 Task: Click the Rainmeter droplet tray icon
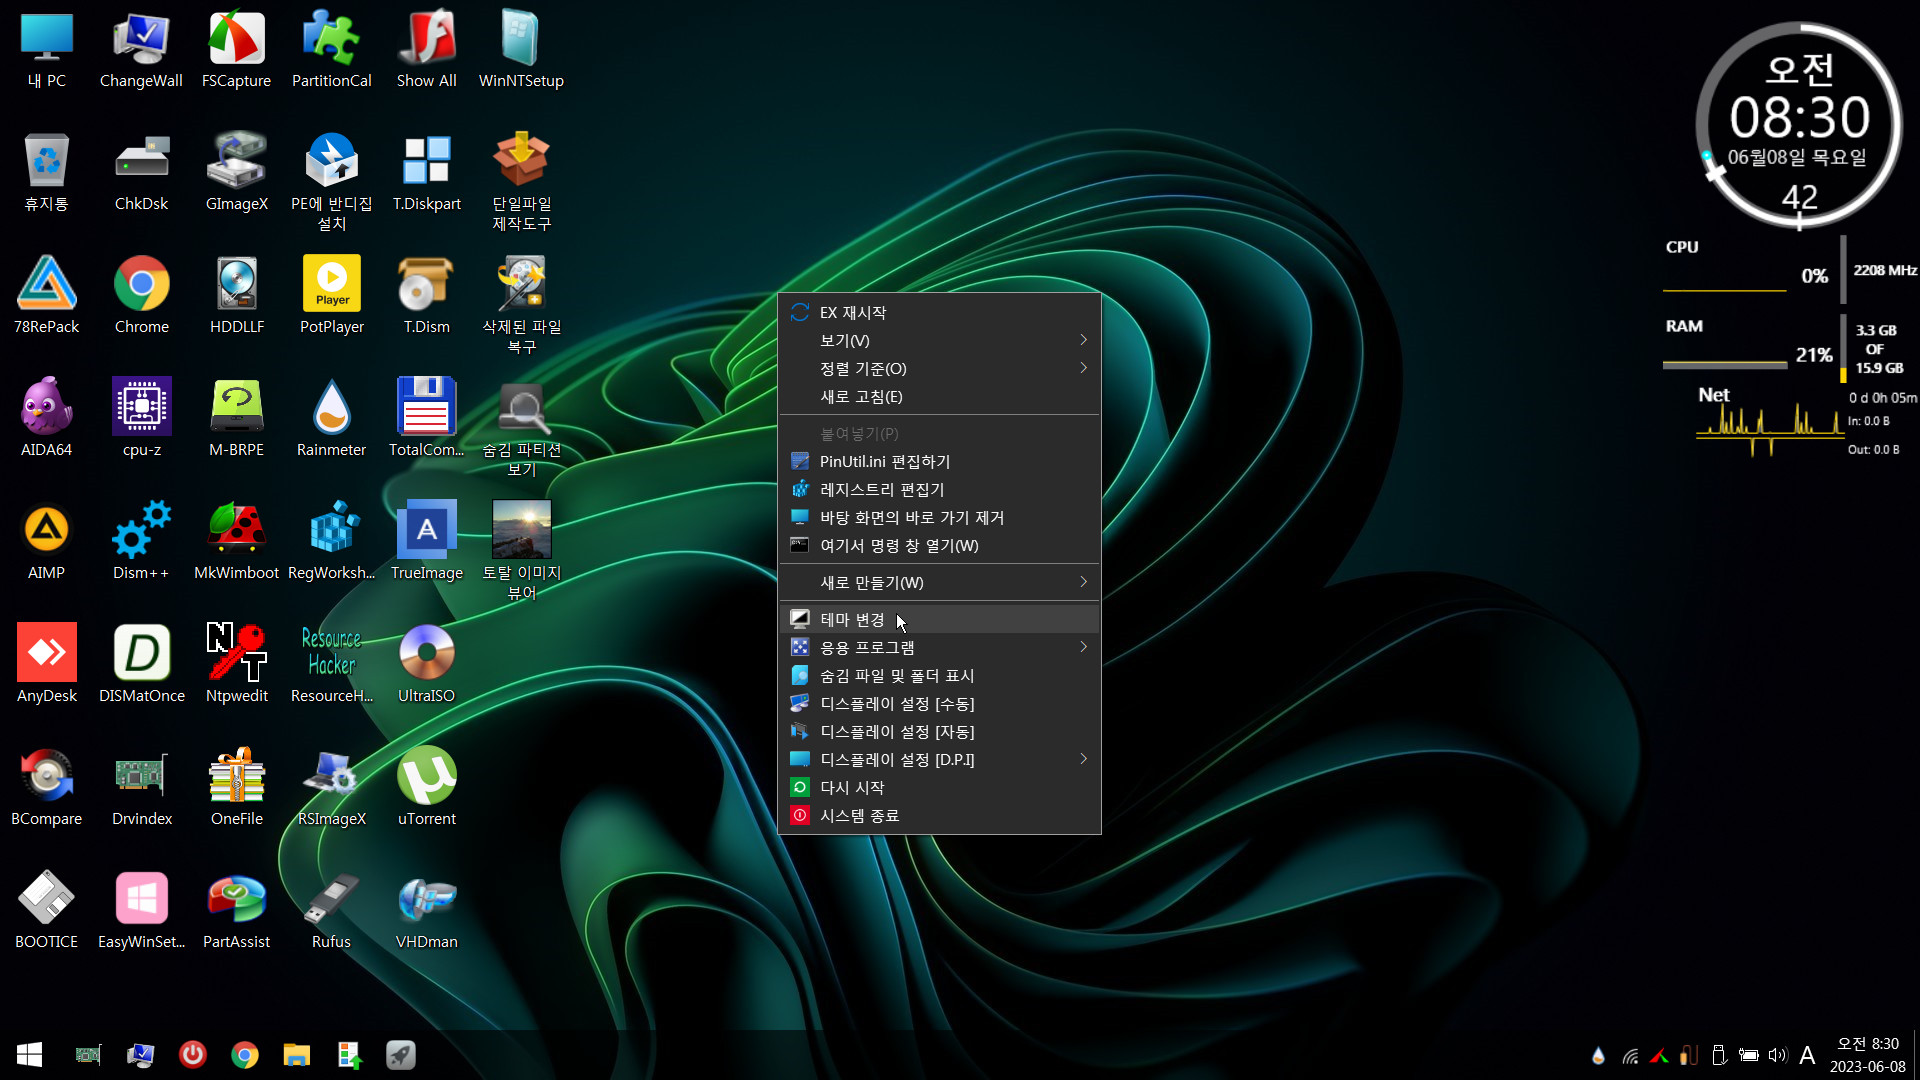[x=1598, y=1055]
